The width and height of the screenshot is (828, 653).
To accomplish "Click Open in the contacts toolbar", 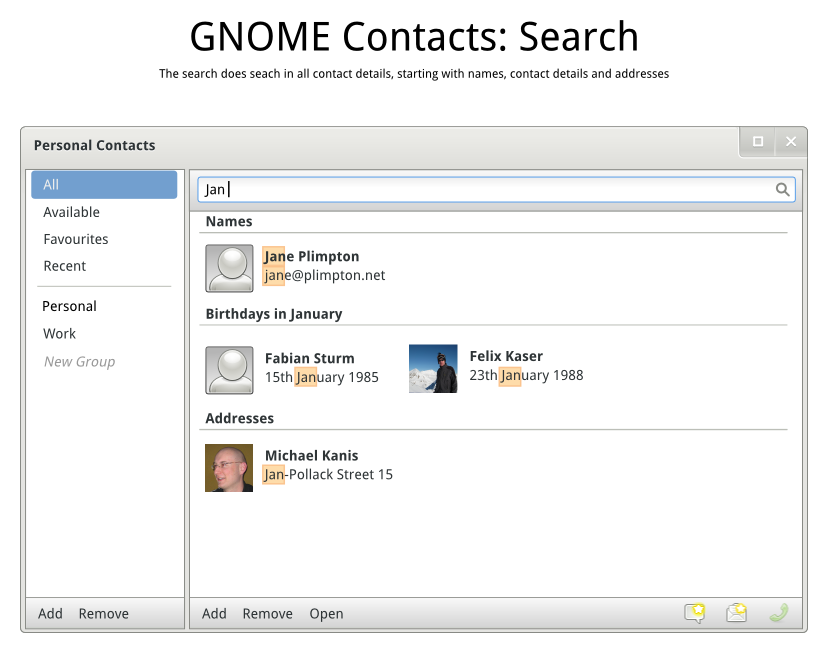I will click(326, 614).
